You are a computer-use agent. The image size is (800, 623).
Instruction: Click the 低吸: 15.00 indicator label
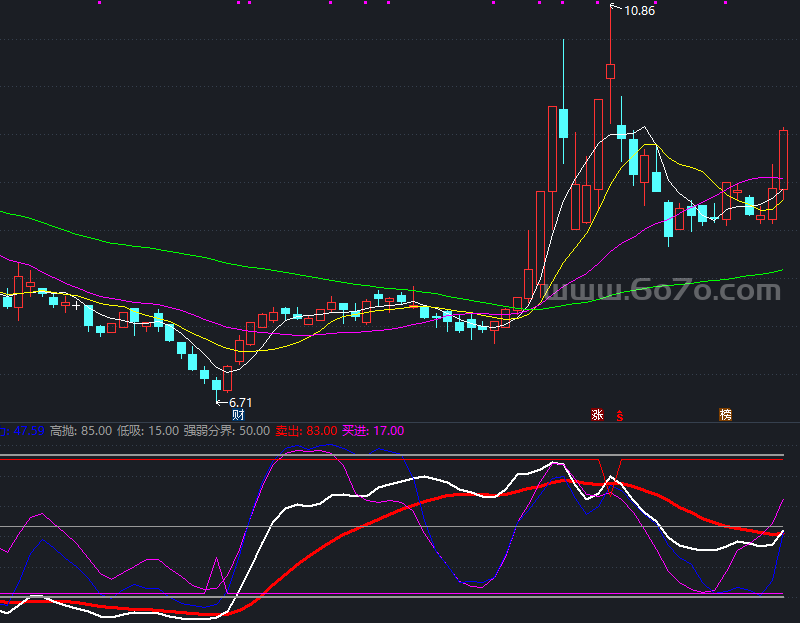click(x=148, y=431)
